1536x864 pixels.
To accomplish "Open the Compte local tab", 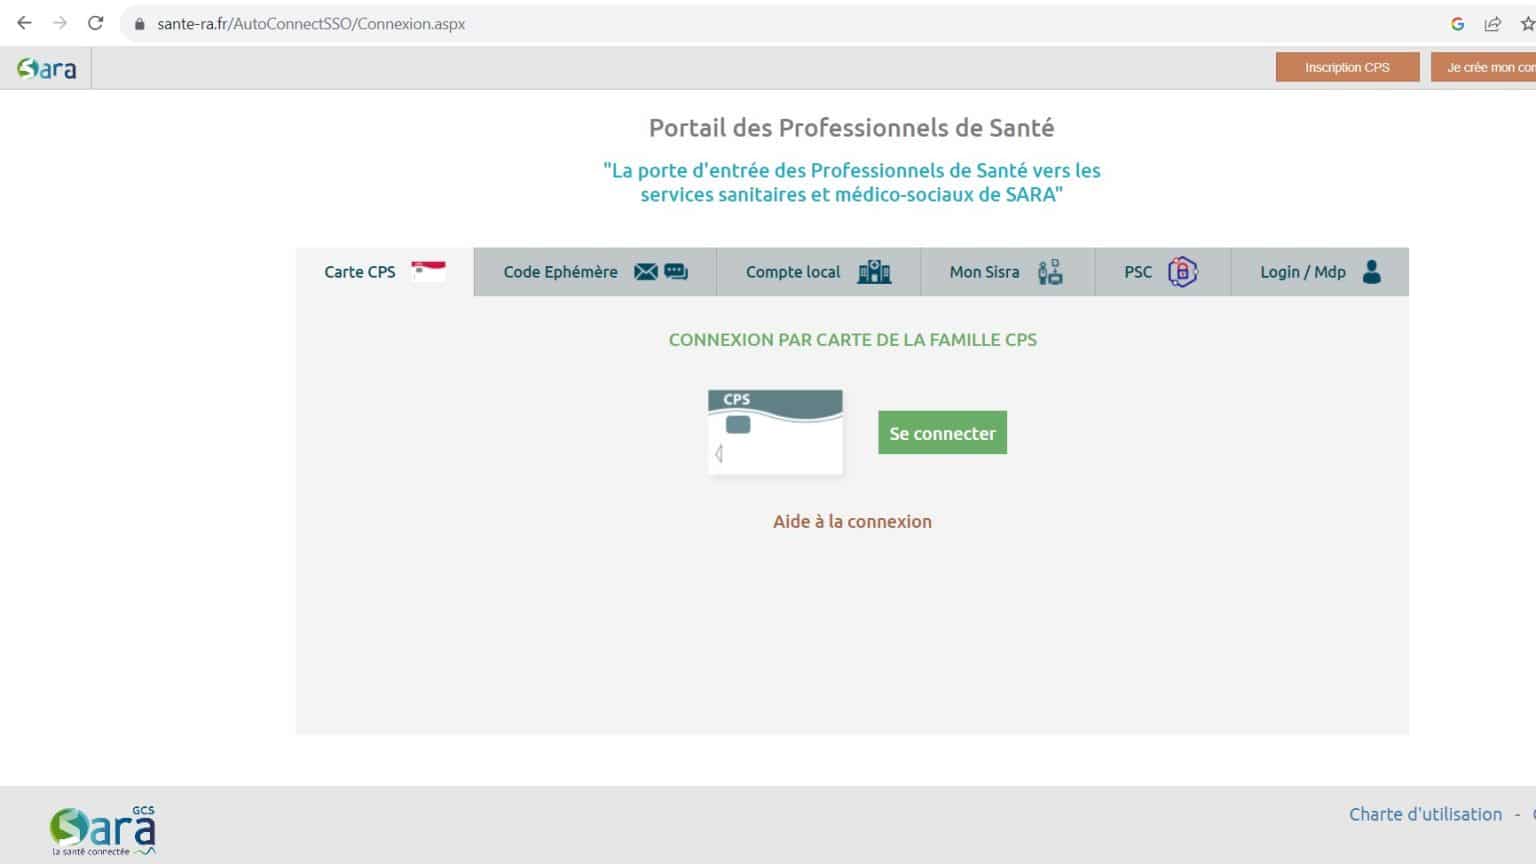I will pyautogui.click(x=817, y=272).
